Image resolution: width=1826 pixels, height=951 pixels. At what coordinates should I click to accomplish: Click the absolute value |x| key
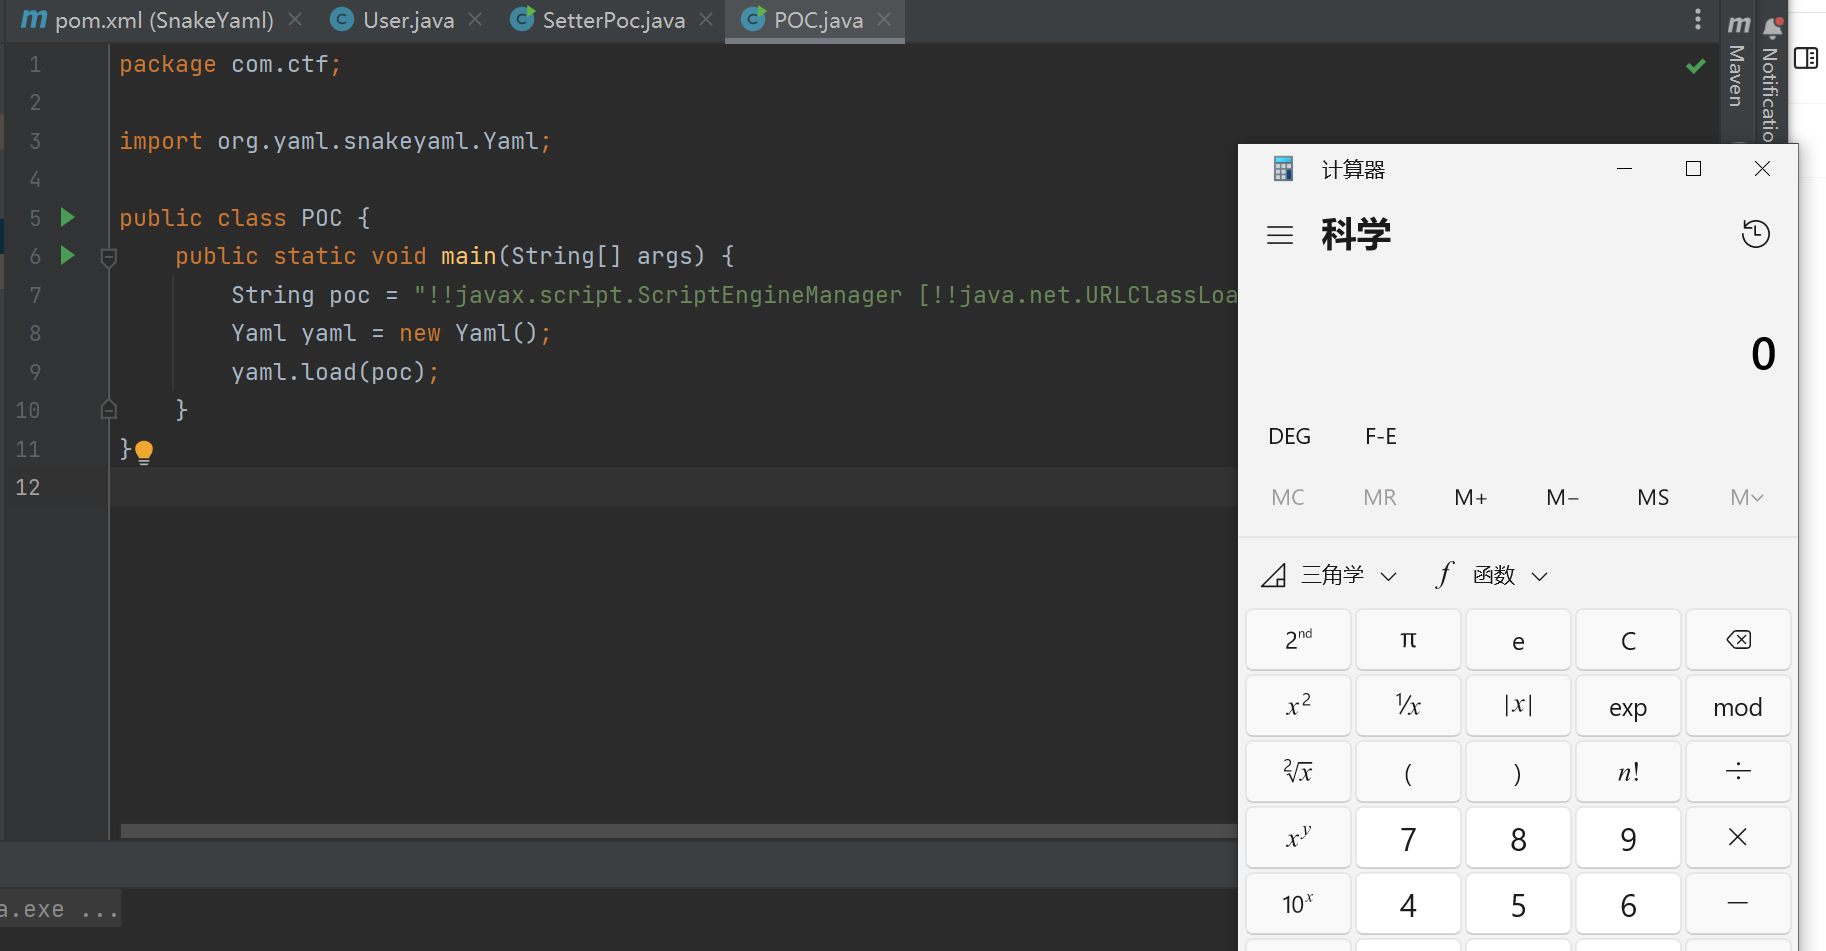[x=1518, y=706]
